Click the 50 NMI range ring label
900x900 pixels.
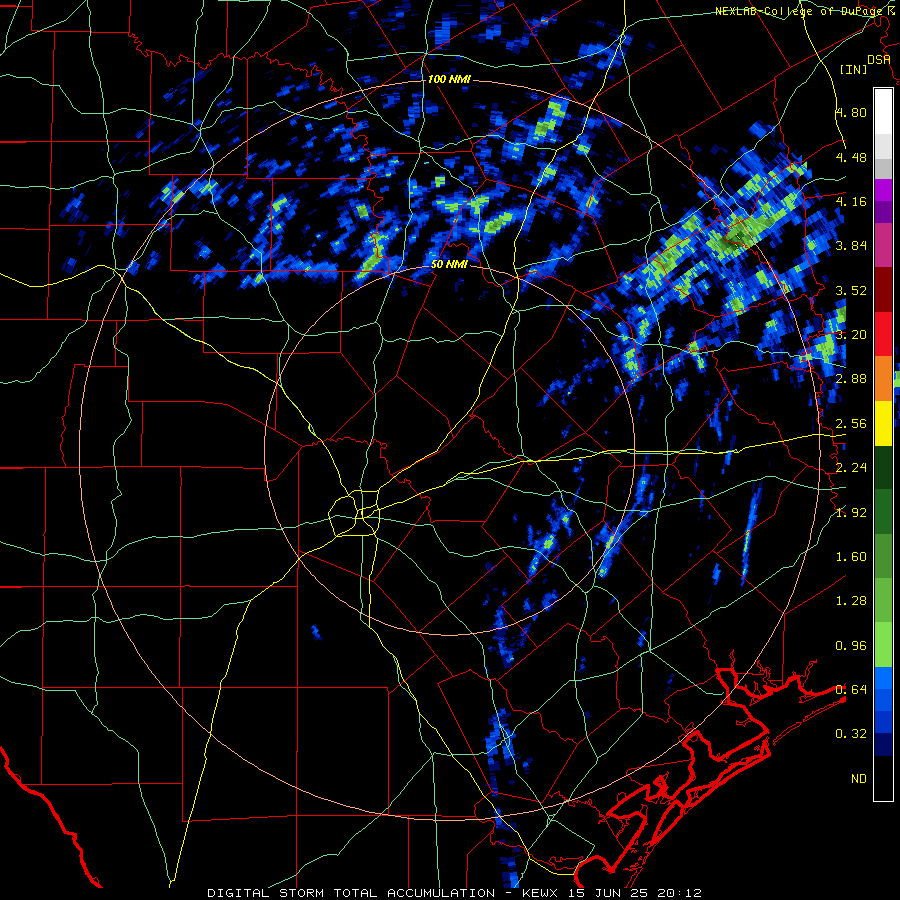(449, 265)
